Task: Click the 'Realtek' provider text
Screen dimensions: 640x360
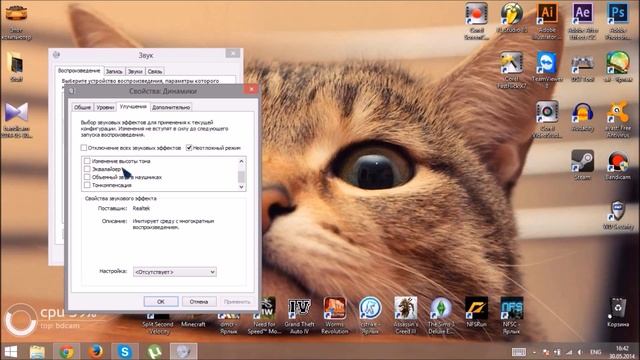Action: pyautogui.click(x=141, y=208)
